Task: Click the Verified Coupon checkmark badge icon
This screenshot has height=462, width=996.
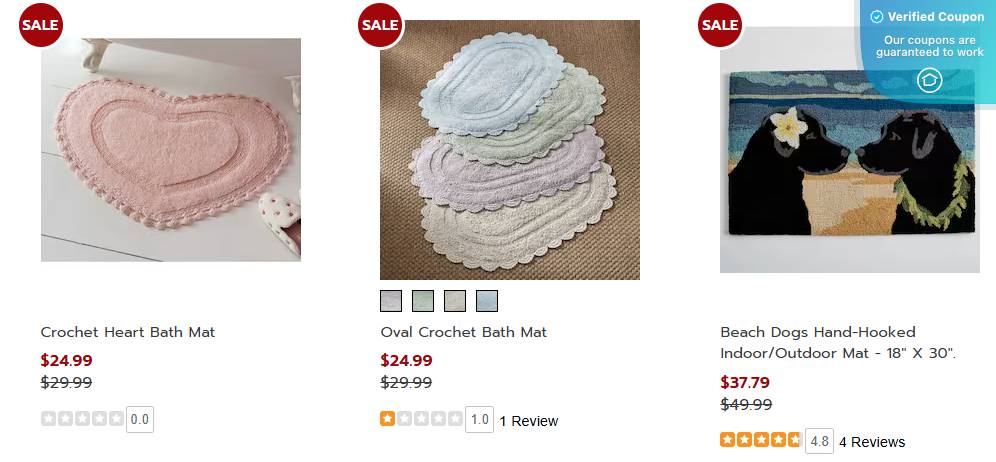Action: [x=876, y=17]
